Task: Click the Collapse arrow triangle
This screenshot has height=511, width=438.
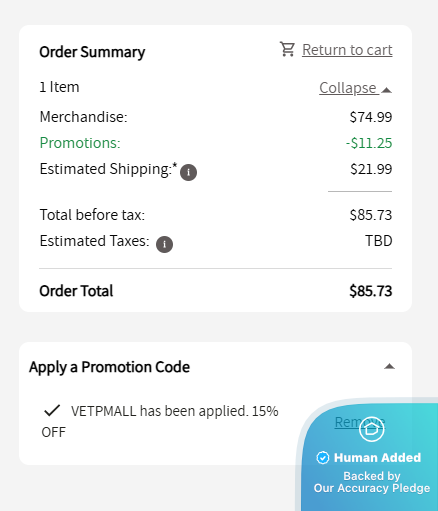Action: tap(386, 90)
